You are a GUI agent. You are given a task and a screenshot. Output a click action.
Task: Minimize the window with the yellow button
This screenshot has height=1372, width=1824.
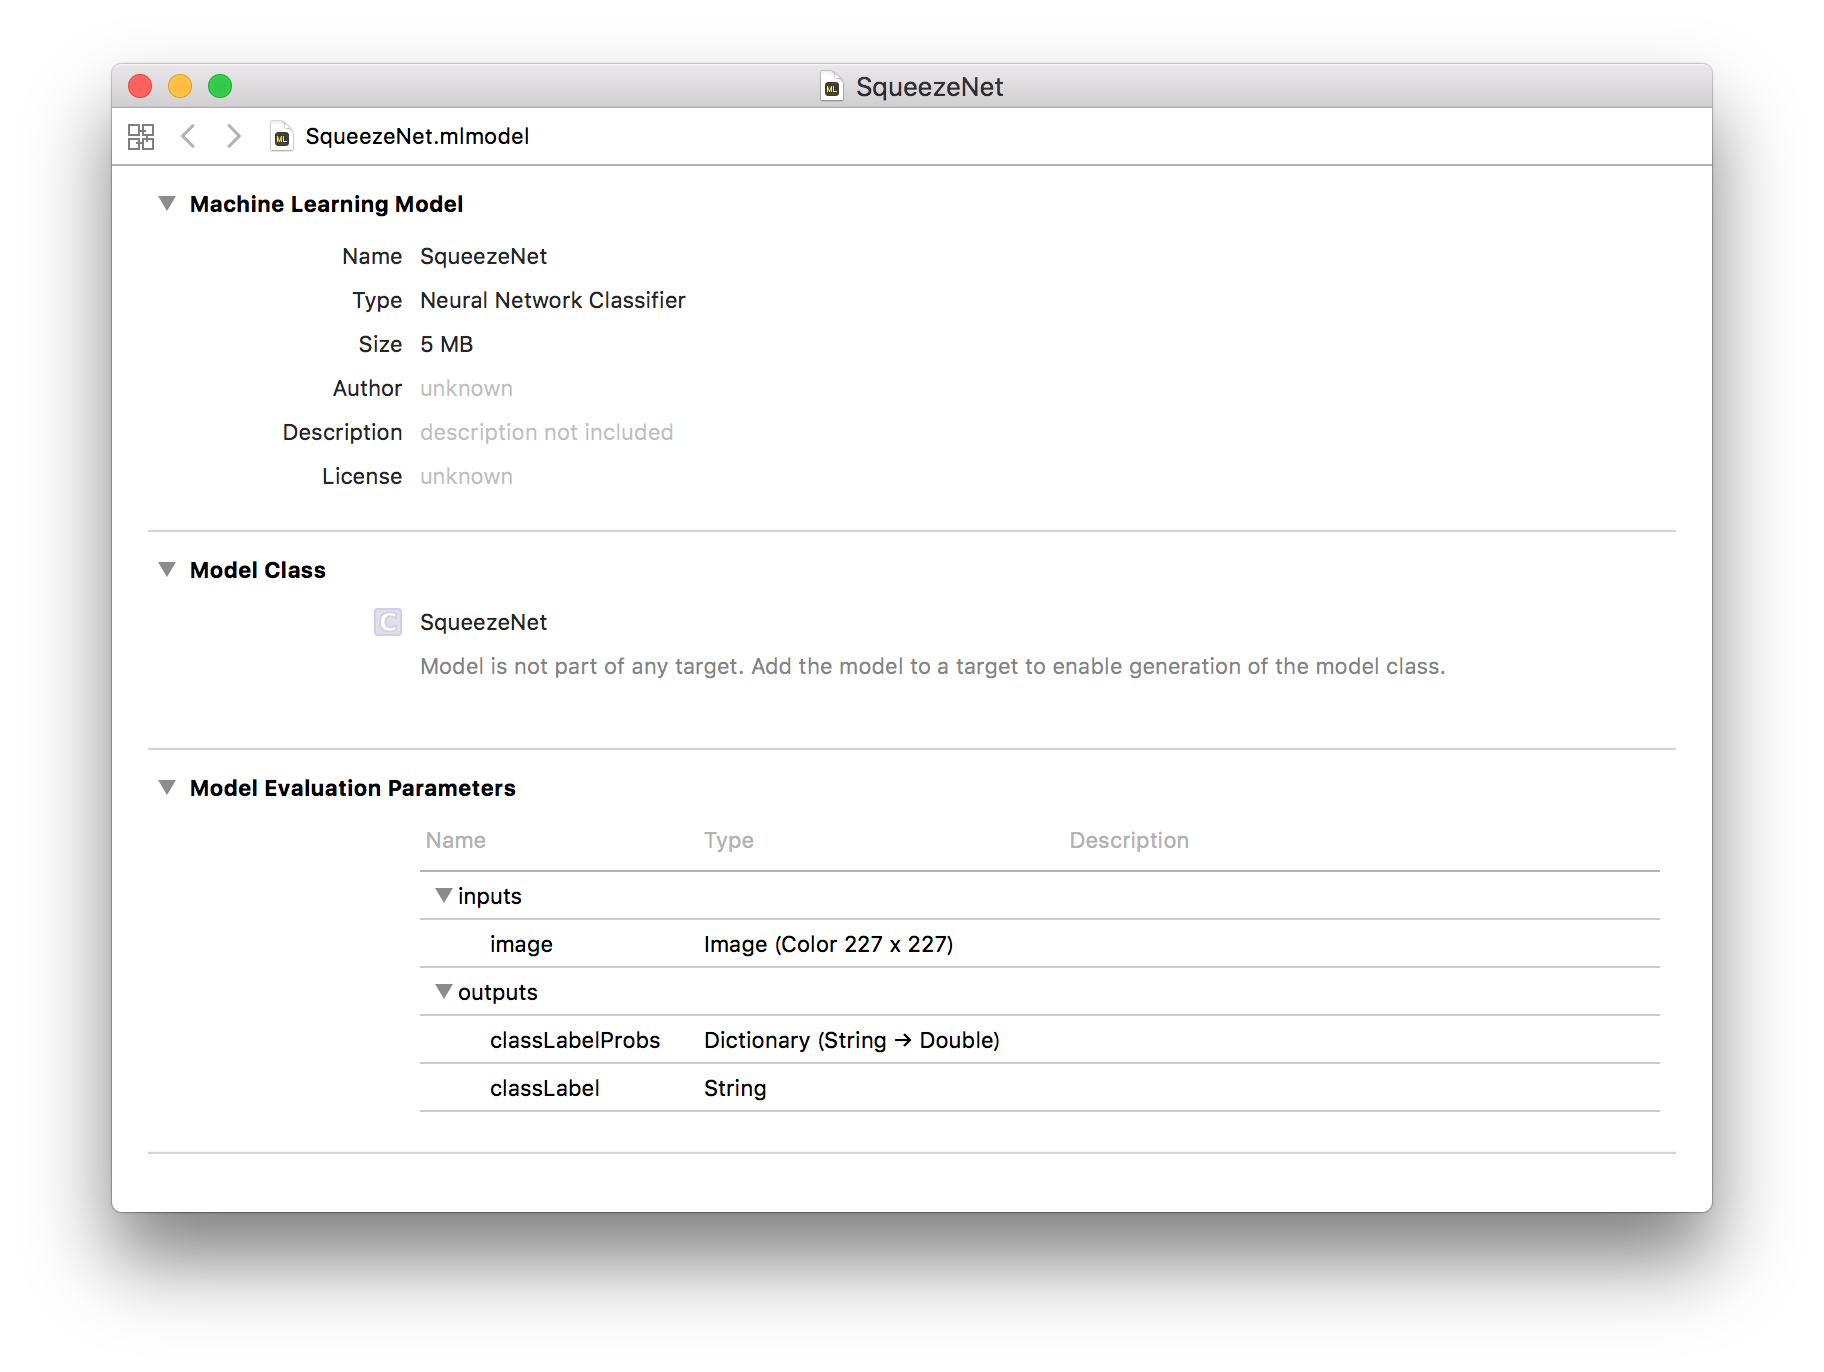pos(180,86)
